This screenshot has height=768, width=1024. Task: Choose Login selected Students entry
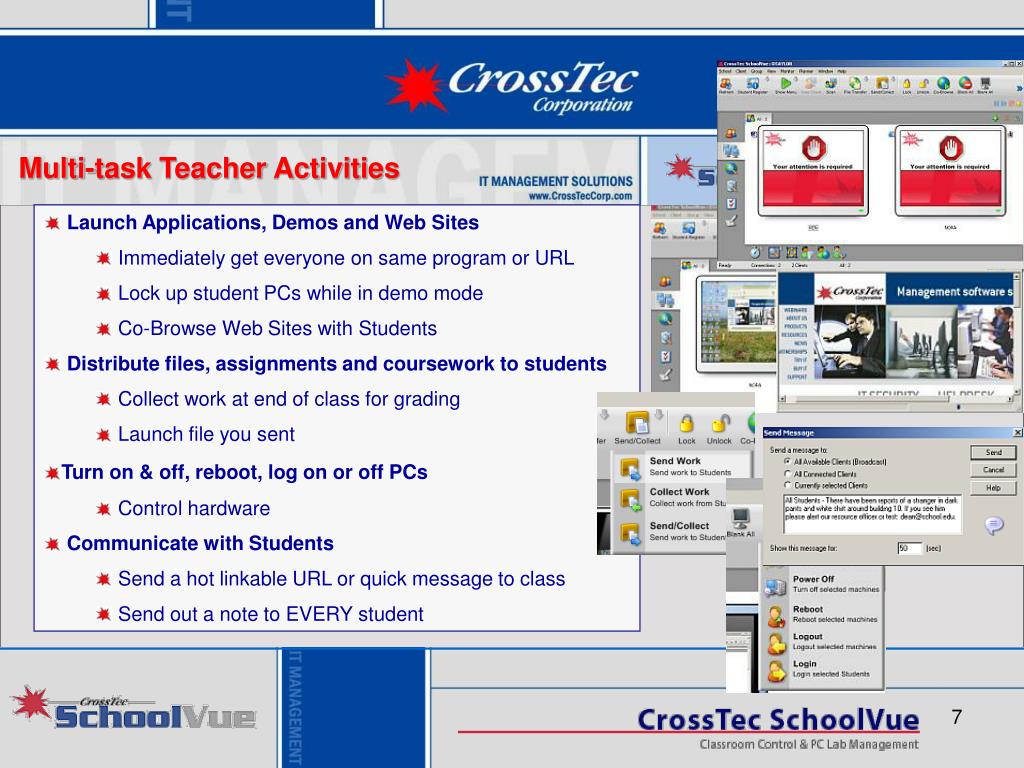pos(823,669)
